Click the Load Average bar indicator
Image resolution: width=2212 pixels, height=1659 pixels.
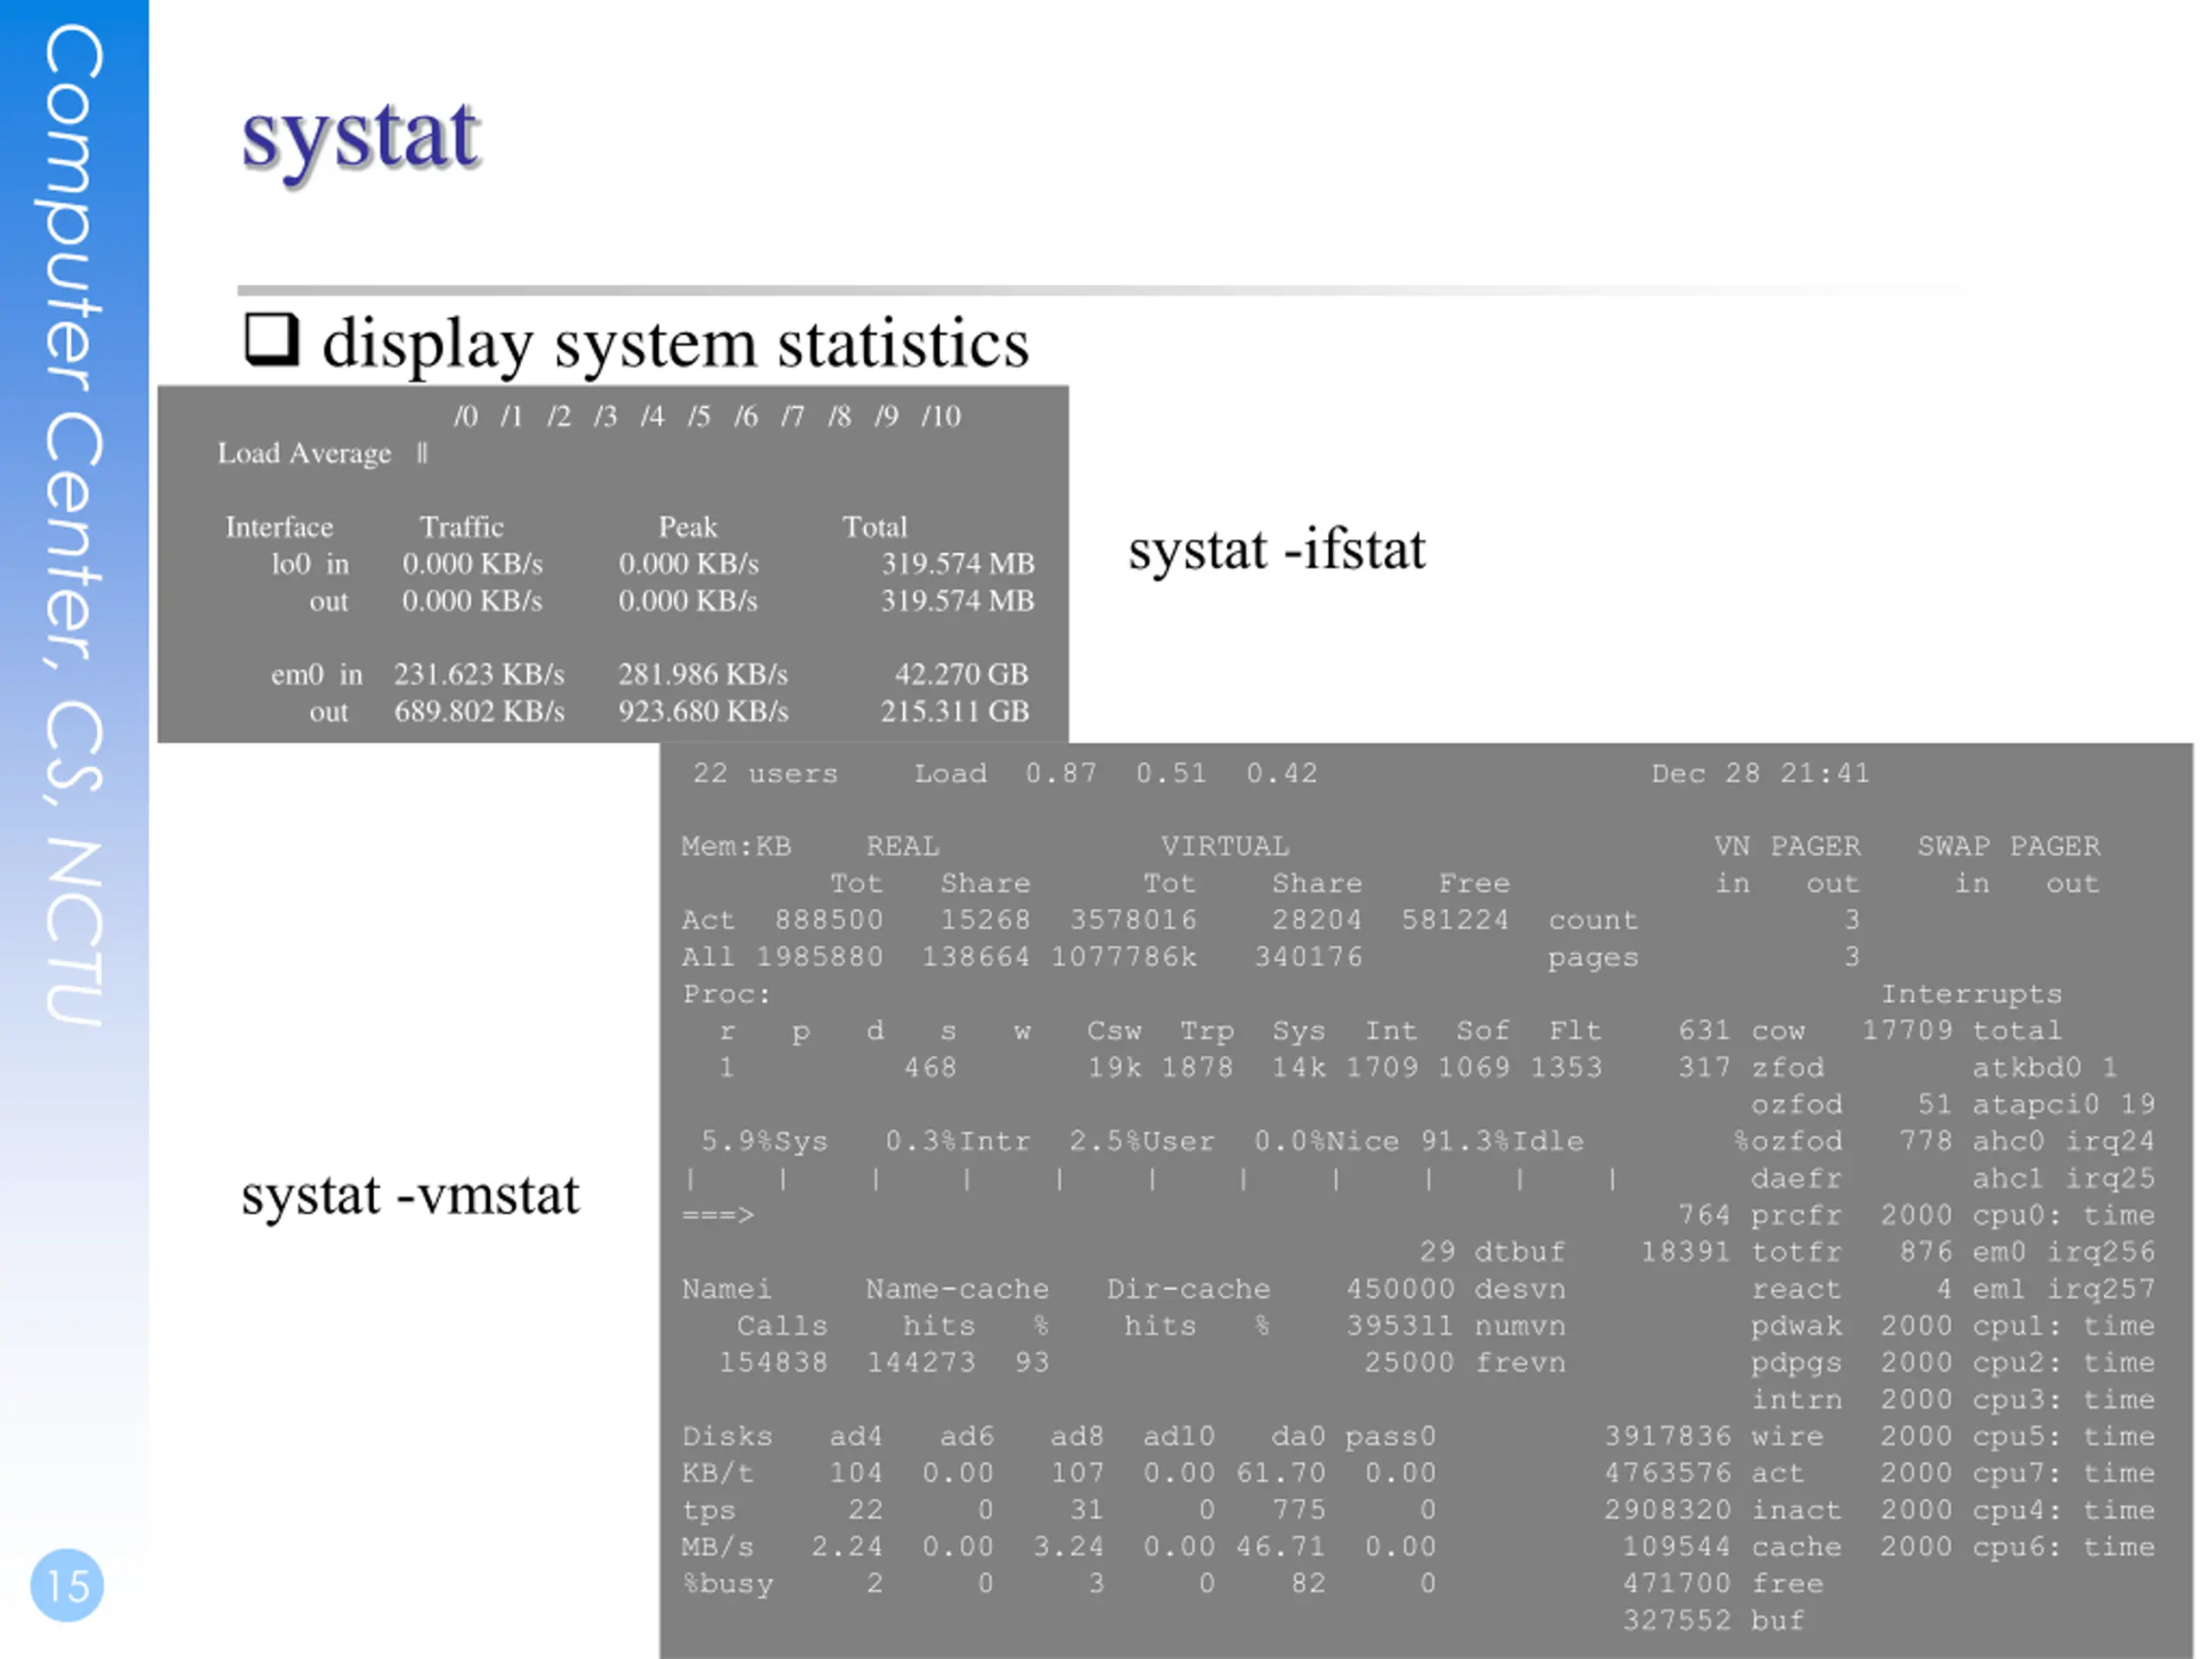tap(422, 454)
